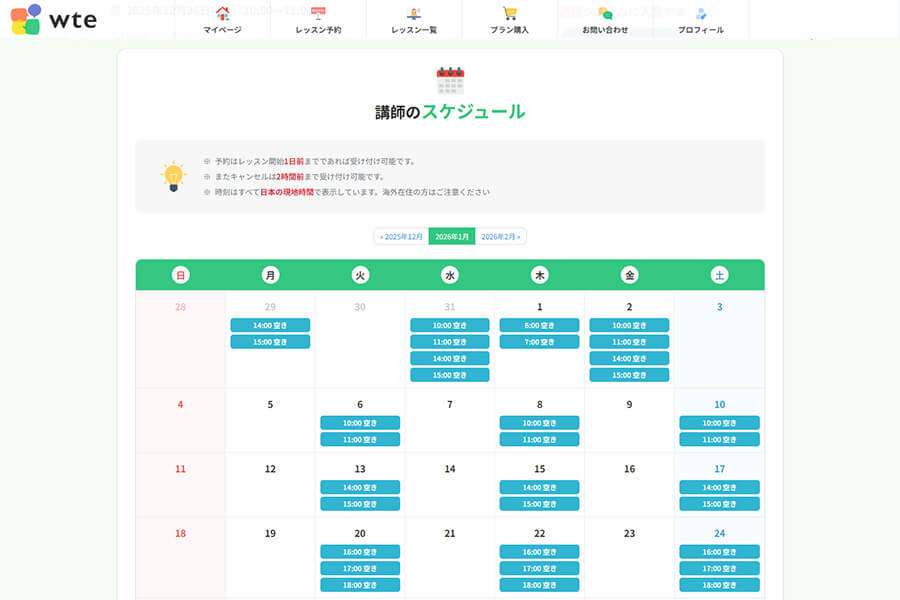Book 14:00 slot on December 29
The image size is (900, 600).
[x=270, y=325]
